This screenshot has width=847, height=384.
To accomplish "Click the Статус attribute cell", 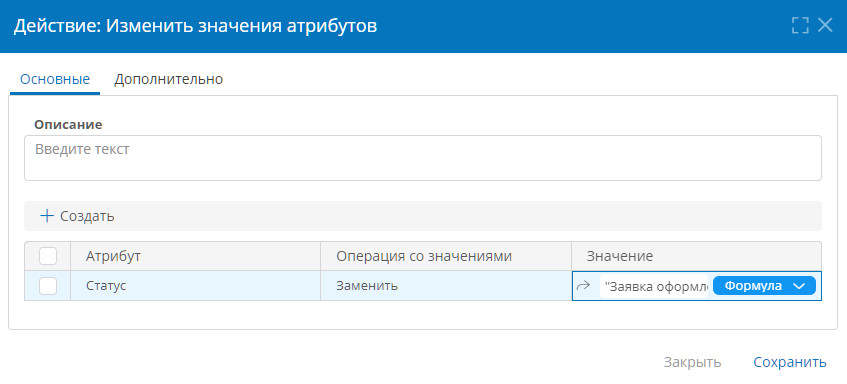I will click(196, 286).
